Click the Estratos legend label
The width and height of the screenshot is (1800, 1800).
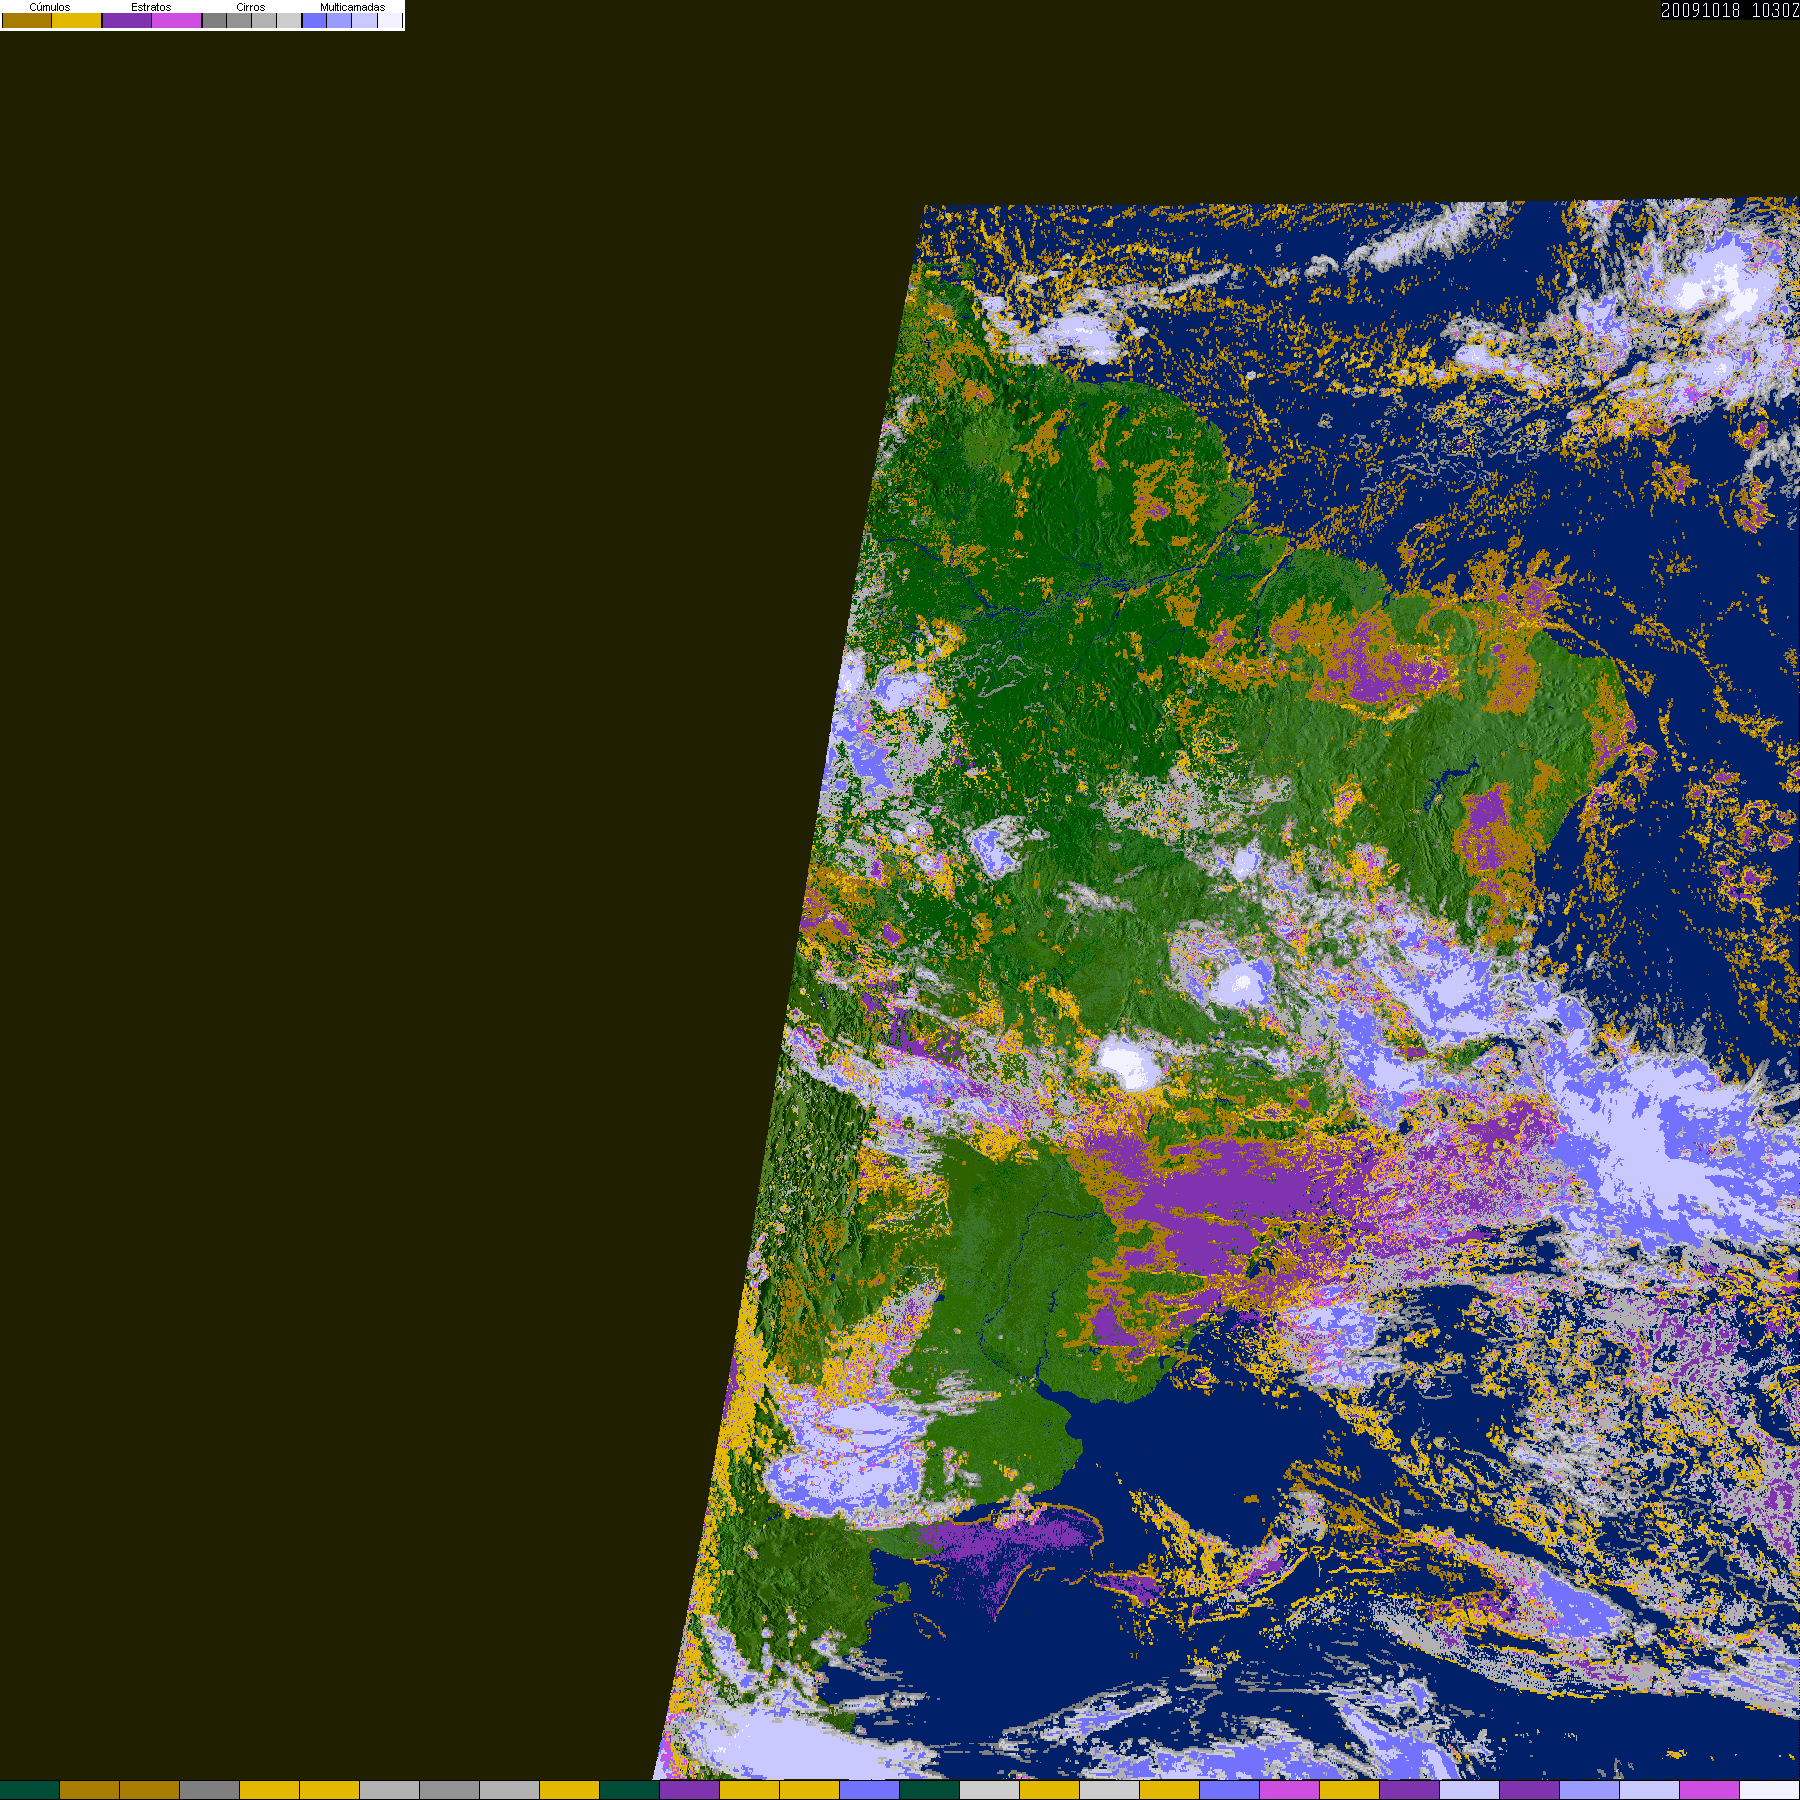coord(151,7)
